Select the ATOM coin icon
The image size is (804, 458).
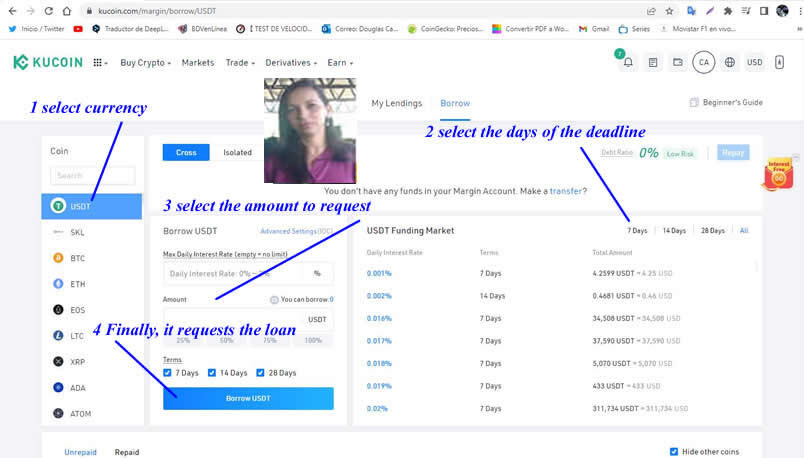coord(58,413)
